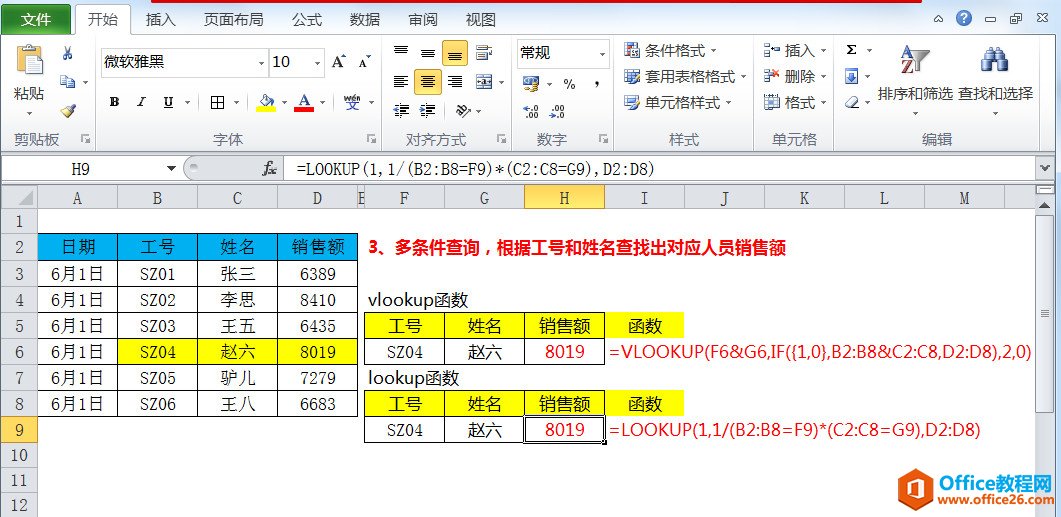Open 插入 cells dropdown
This screenshot has height=517, width=1061.
tap(795, 51)
